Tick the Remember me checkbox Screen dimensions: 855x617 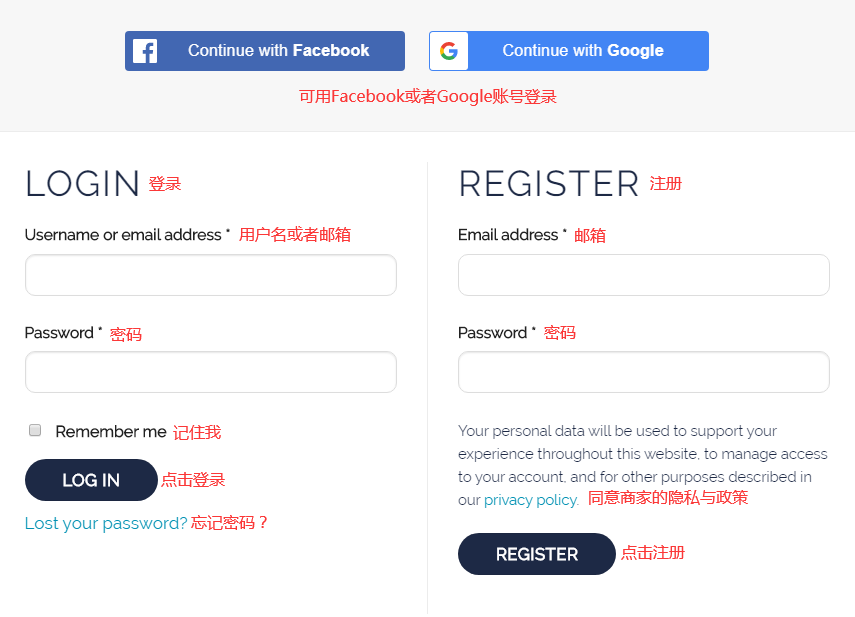click(35, 430)
